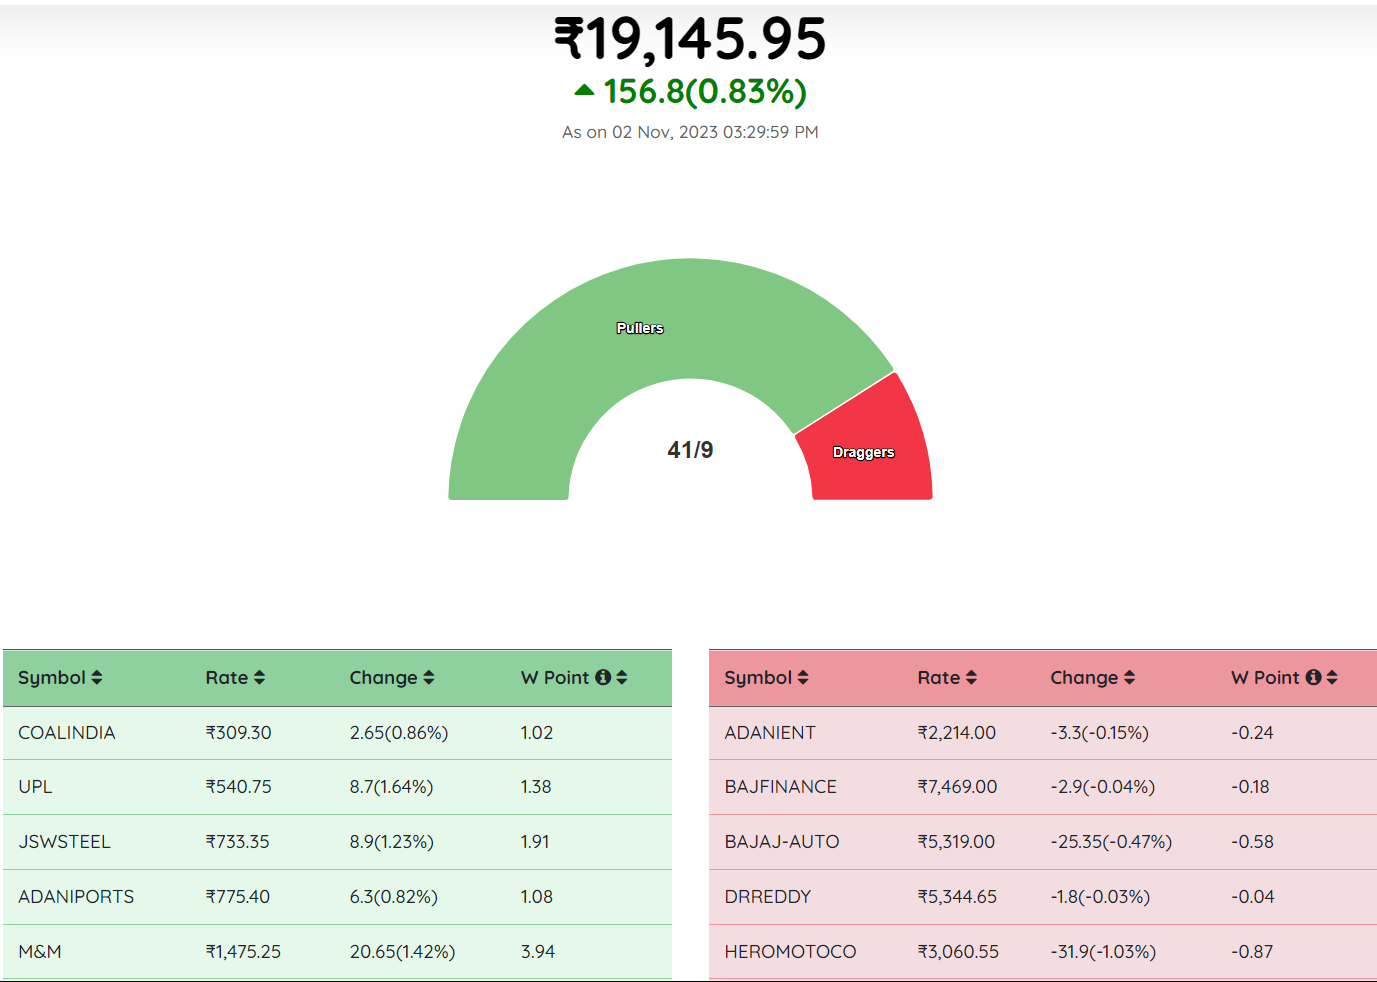Select ADANIENT symbol
The height and width of the screenshot is (982, 1377).
pyautogui.click(x=770, y=733)
